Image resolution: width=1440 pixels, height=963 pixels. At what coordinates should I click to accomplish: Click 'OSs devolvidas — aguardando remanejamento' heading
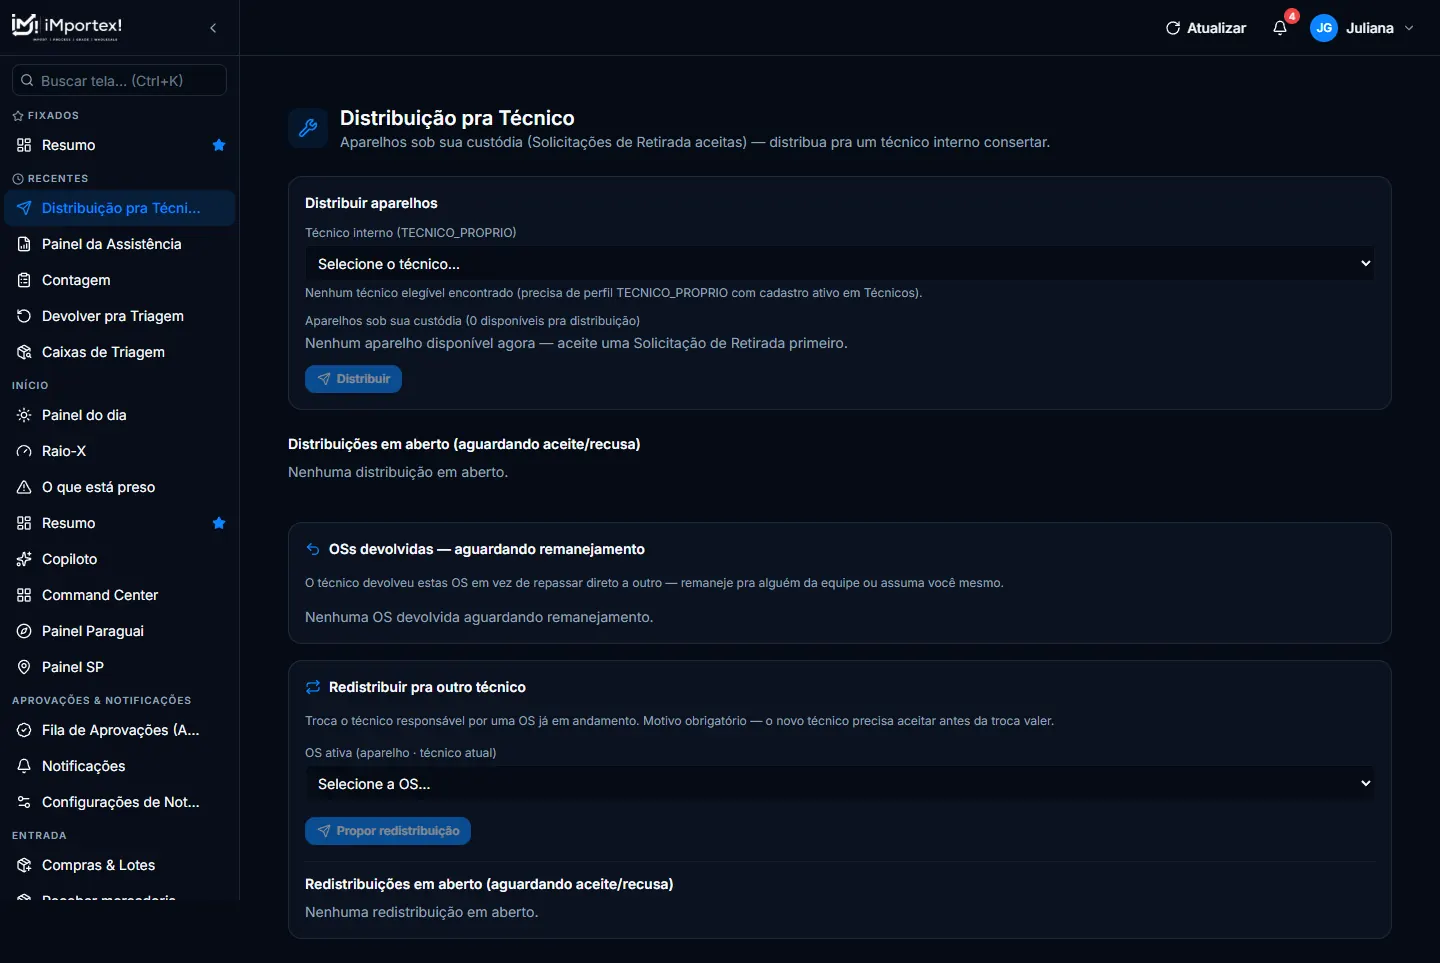pos(487,549)
